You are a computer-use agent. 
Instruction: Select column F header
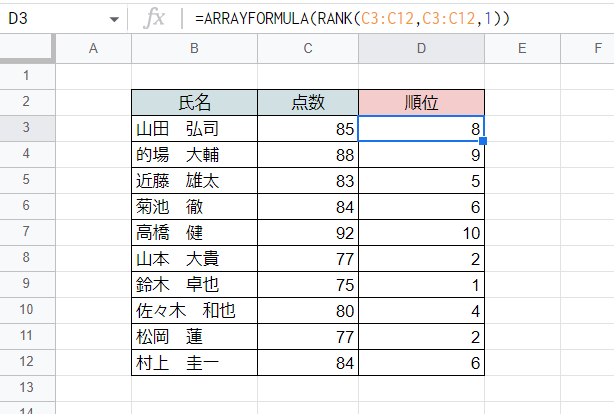(587, 49)
